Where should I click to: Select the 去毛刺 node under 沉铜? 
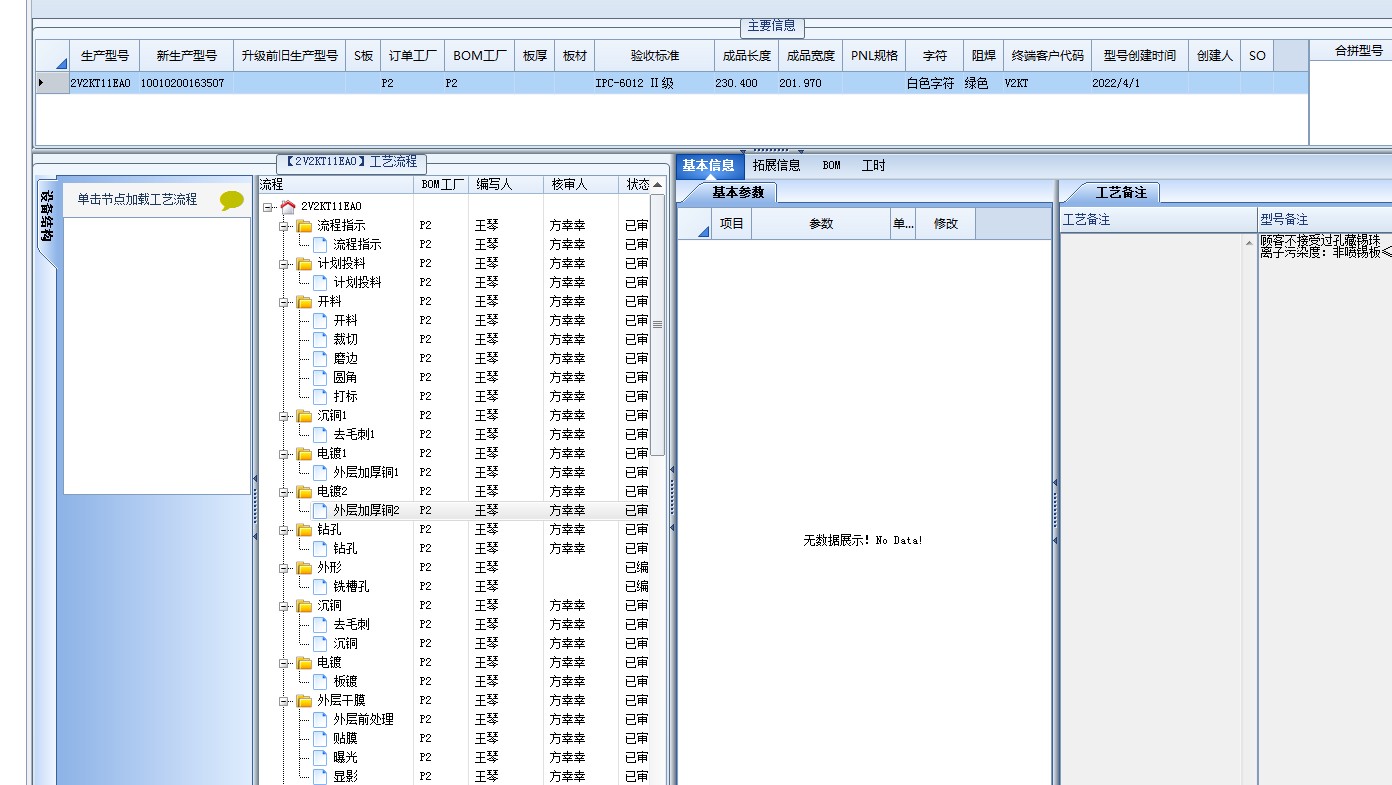click(351, 624)
